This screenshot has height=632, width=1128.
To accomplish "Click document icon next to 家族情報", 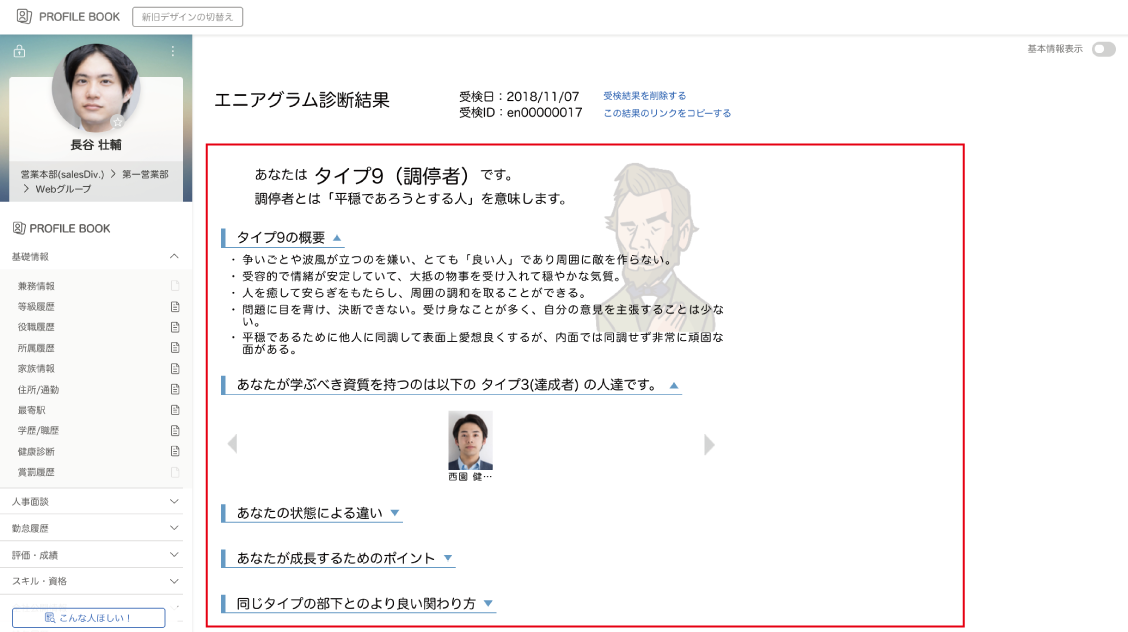I will point(175,368).
